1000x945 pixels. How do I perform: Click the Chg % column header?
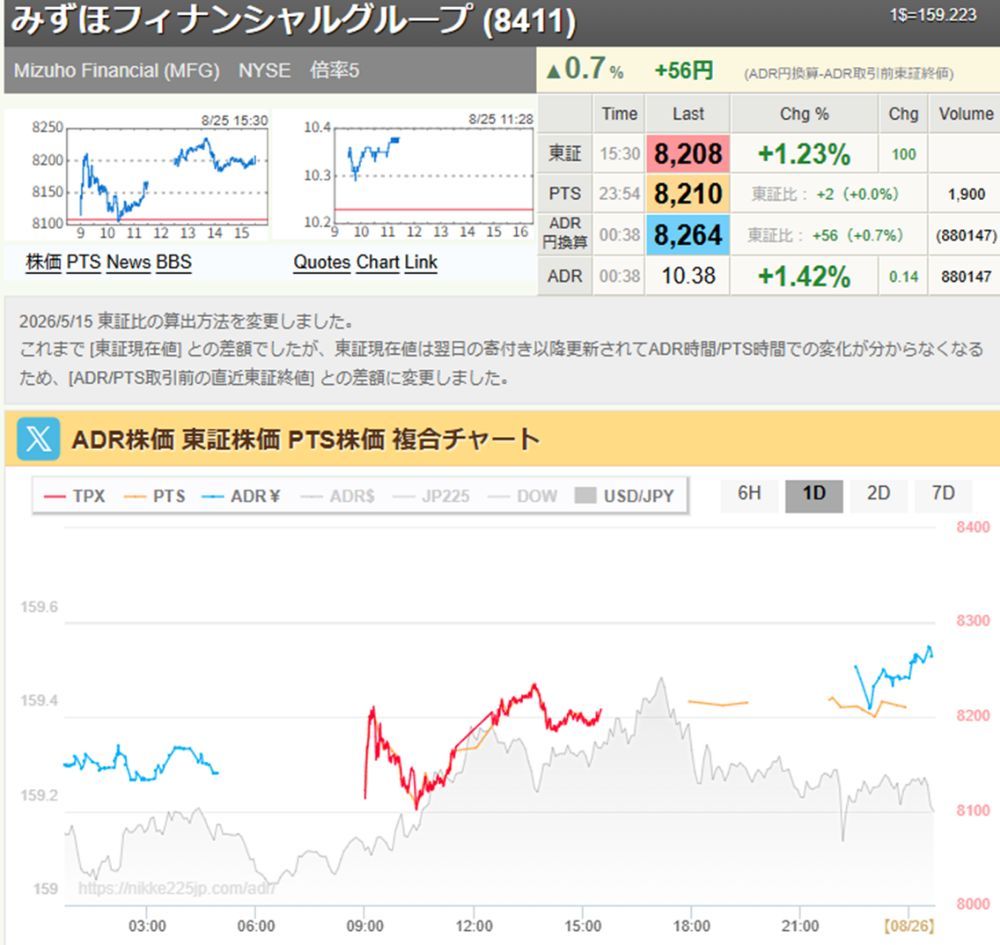click(804, 114)
